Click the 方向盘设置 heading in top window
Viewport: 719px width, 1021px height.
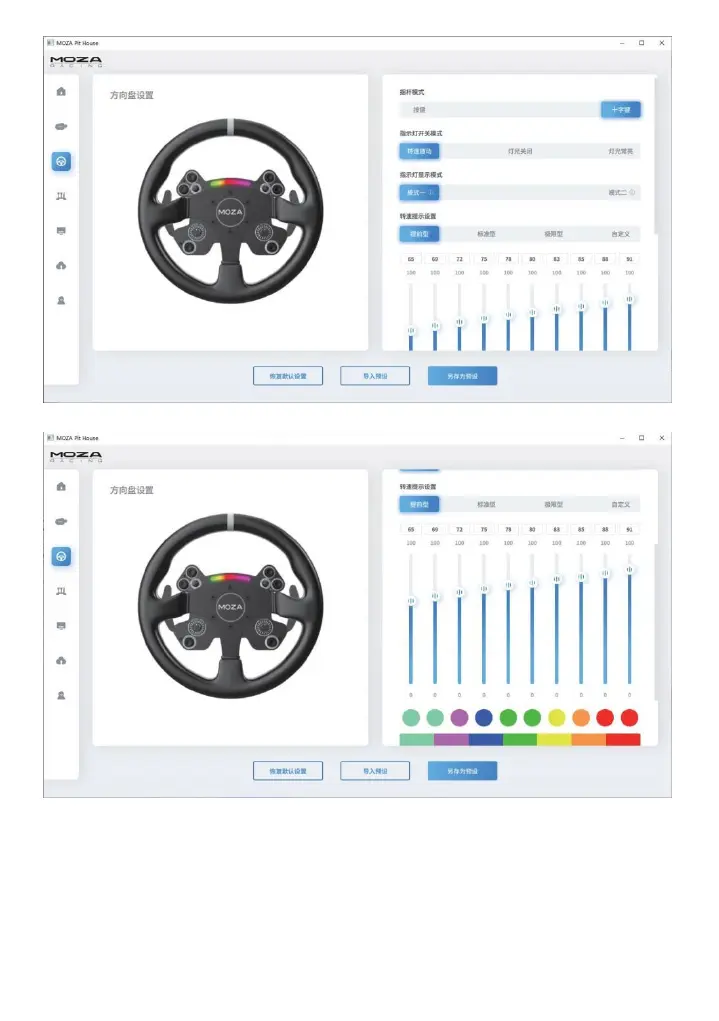coord(132,95)
